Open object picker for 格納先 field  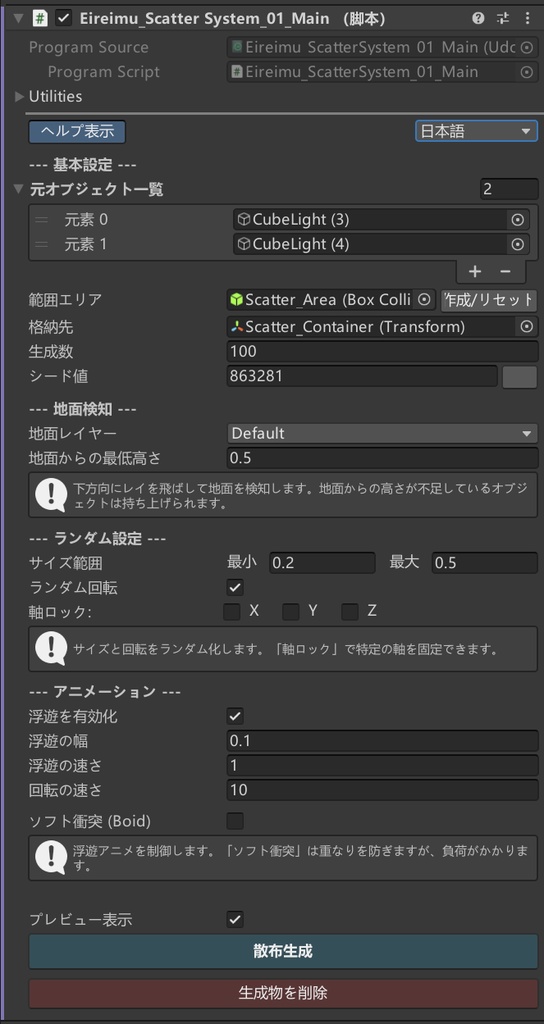[x=526, y=327]
